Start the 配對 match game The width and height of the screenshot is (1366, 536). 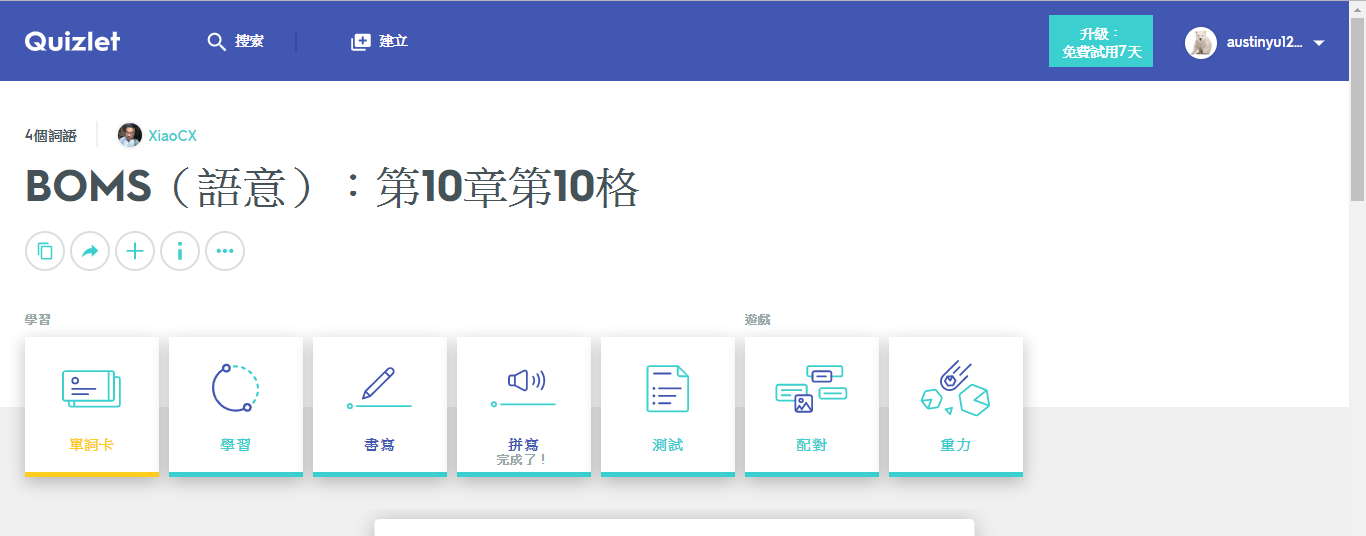(812, 407)
